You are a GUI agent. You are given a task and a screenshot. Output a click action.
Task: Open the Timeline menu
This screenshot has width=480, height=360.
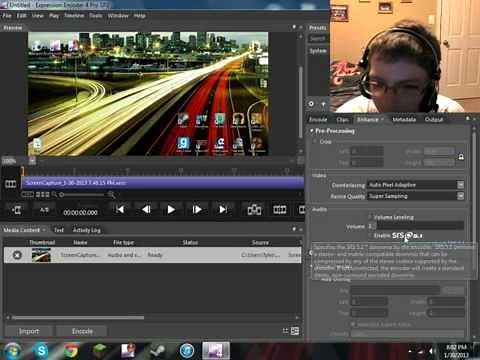coord(74,16)
